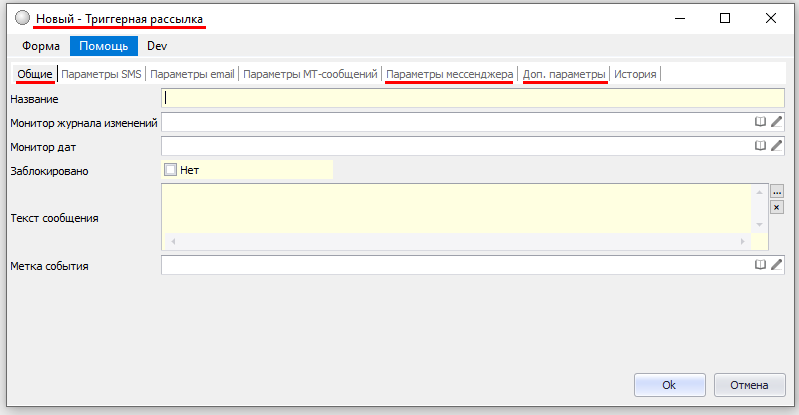The image size is (799, 415).
Task: Open lookup book for Монитор журнала изменений
Action: (760, 122)
